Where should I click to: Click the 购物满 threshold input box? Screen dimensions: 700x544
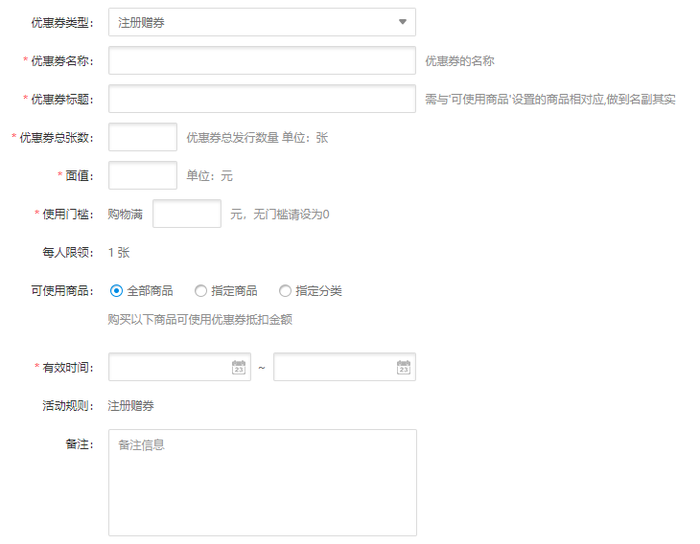point(186,214)
